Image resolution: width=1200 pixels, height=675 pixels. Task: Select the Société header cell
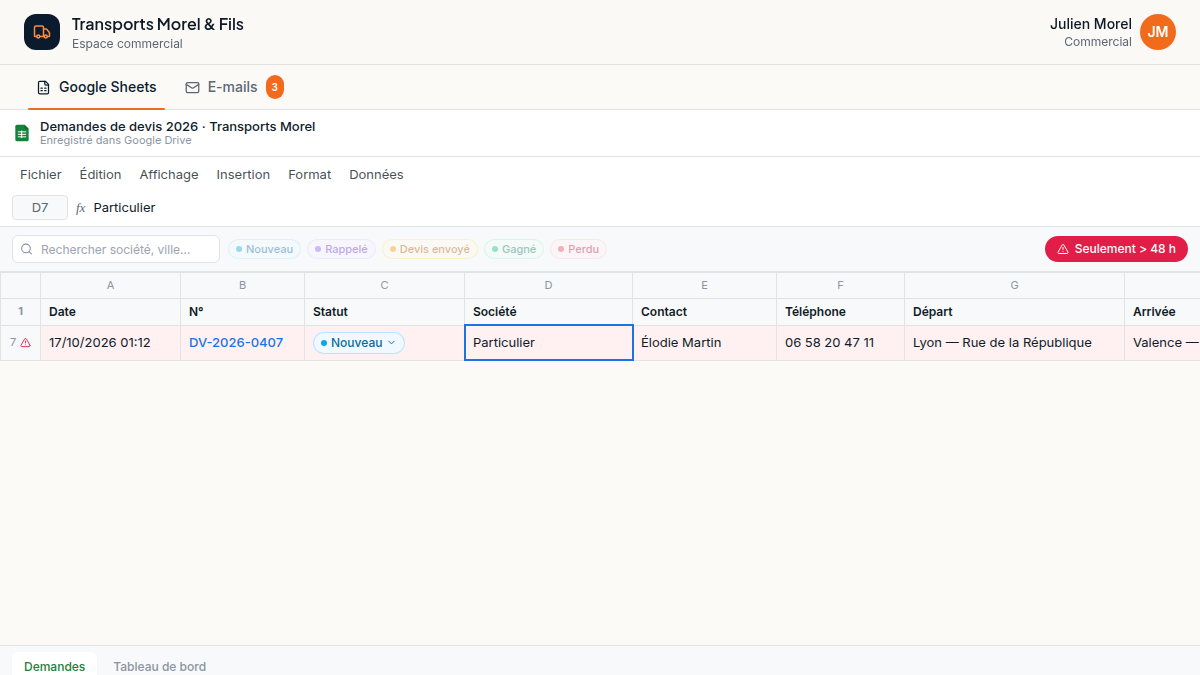pos(549,312)
